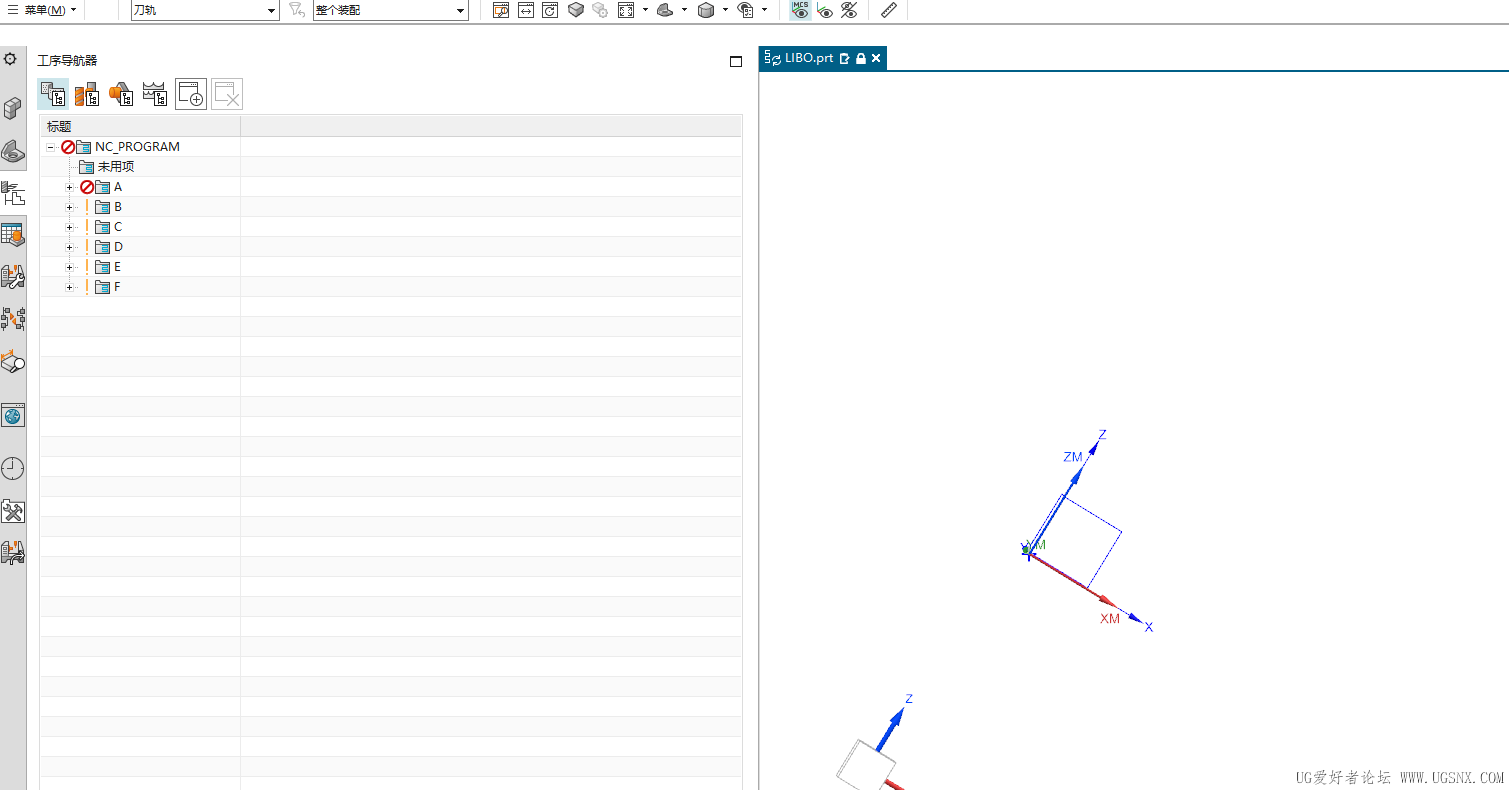
Task: Open the resource bar settings gear
Action: (10, 59)
